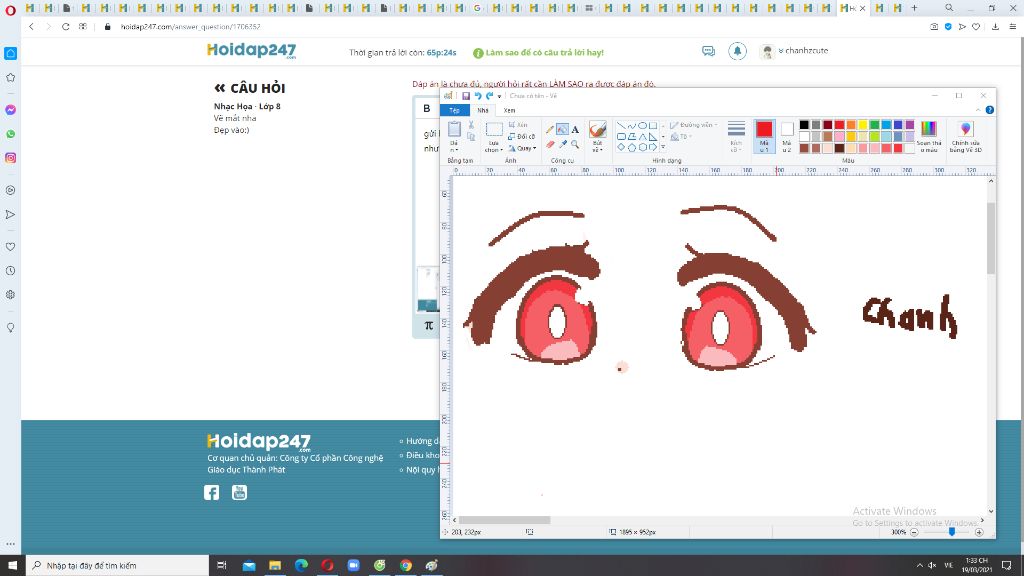Select Color 1 (Màu 1) box
Viewport: 1024px width, 576px height.
point(764,136)
